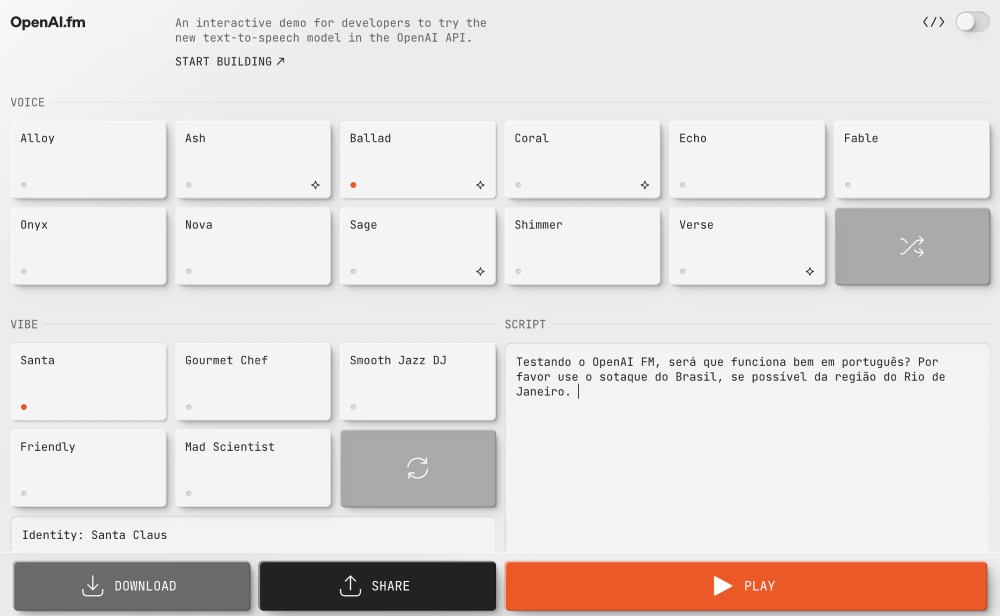Toggle the code view switch
1000x616 pixels.
click(972, 22)
